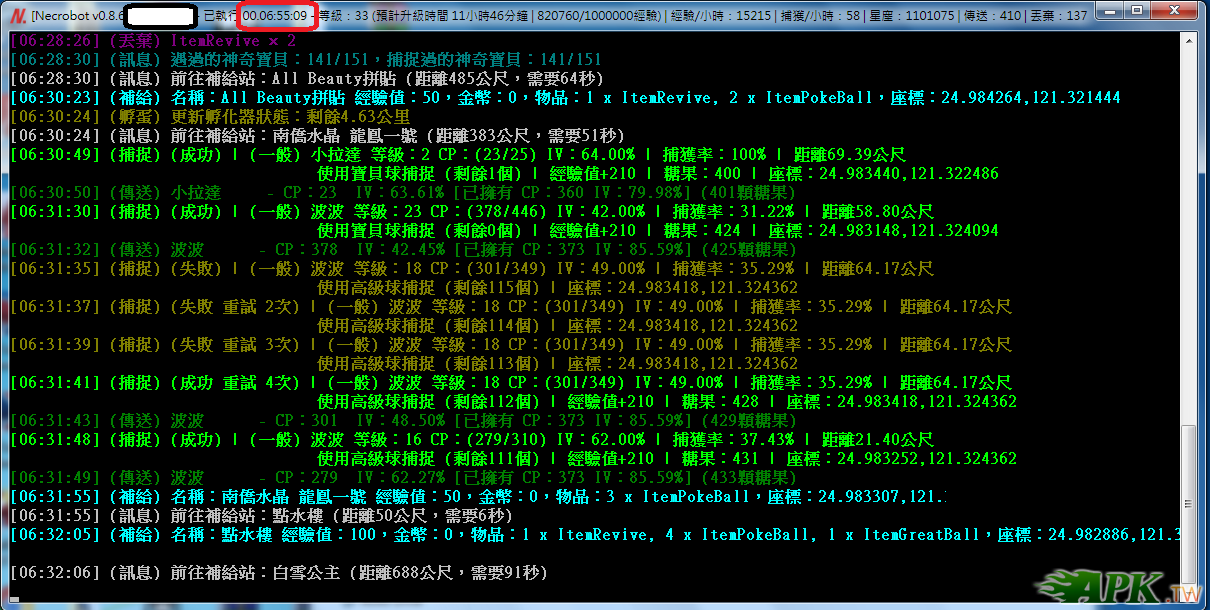This screenshot has height=610, width=1210.
Task: Click the last line heading to 白雪公主
Action: pos(278,572)
